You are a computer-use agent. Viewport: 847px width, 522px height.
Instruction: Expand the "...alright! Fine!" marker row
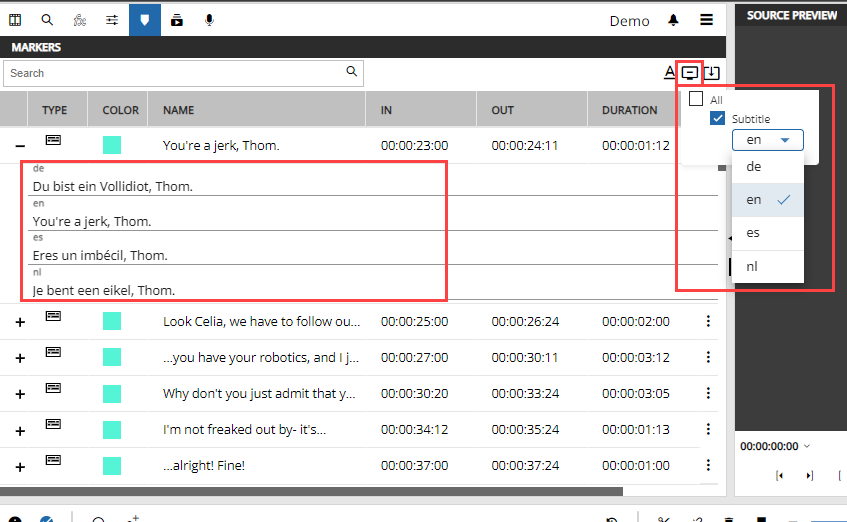coord(19,466)
